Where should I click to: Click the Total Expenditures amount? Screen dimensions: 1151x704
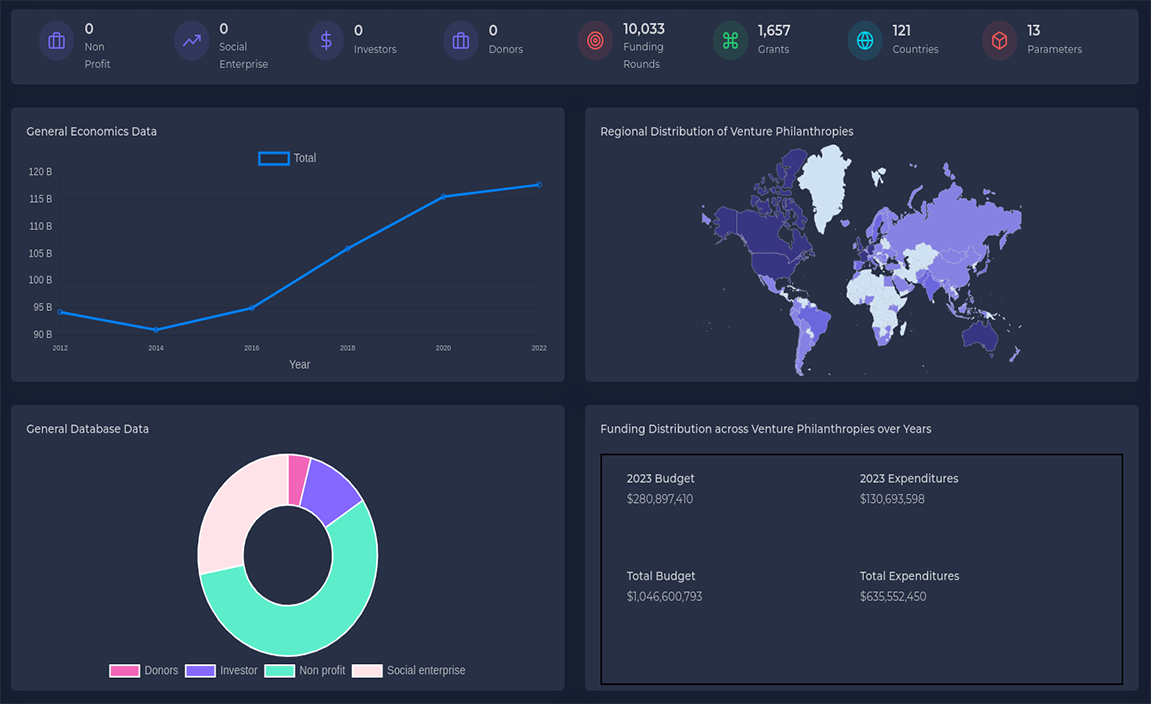tap(892, 597)
